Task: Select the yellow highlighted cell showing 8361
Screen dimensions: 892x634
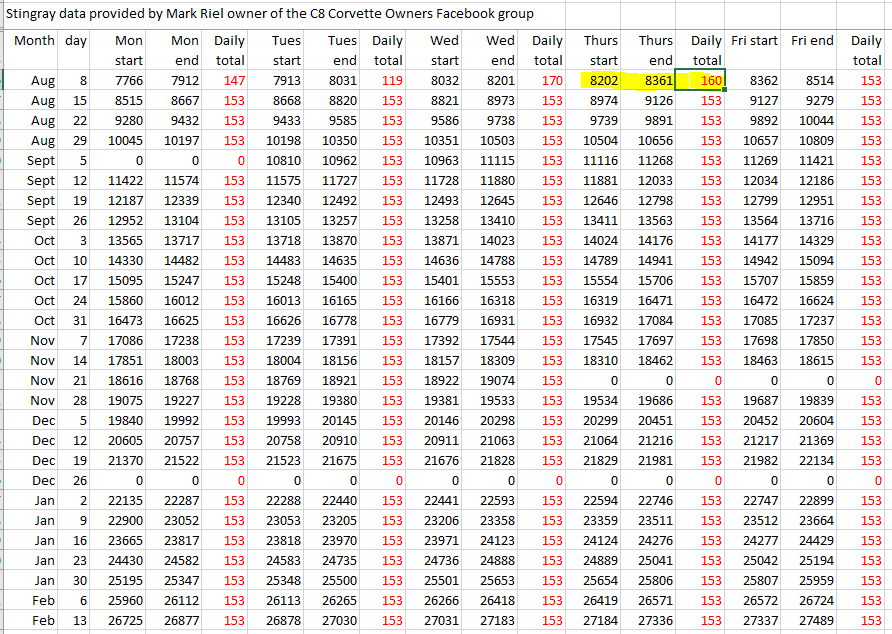Action: coord(656,81)
